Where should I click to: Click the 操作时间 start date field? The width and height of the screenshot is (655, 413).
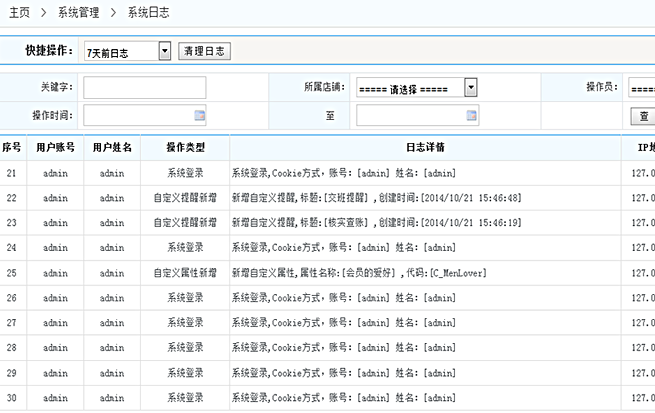pos(138,116)
